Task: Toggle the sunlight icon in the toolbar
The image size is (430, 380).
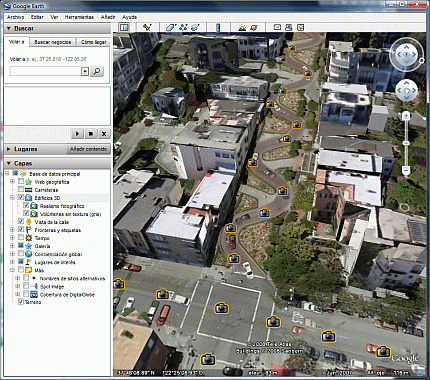Action: click(242, 27)
